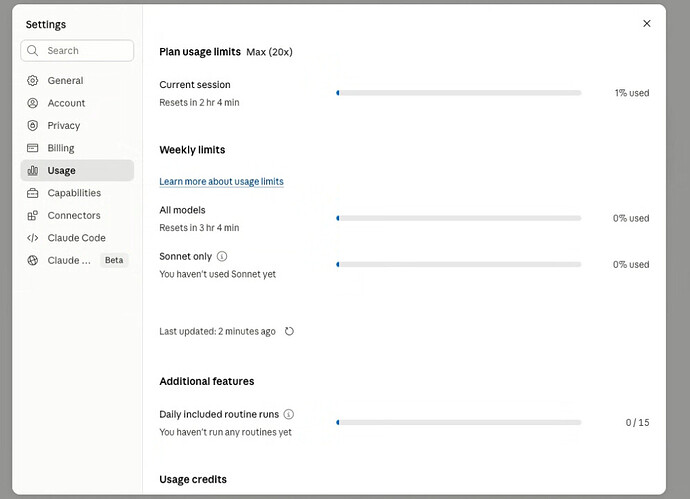Click the All models usage bar
The width and height of the screenshot is (690, 499).
459,218
